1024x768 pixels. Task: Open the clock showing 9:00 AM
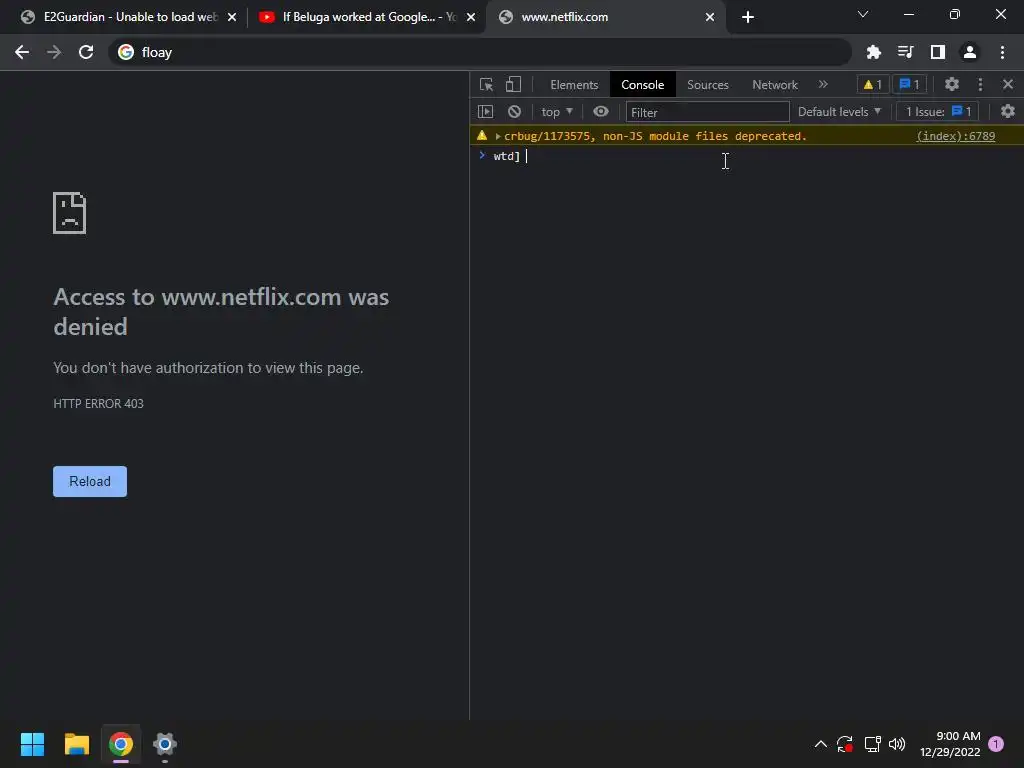pos(950,744)
